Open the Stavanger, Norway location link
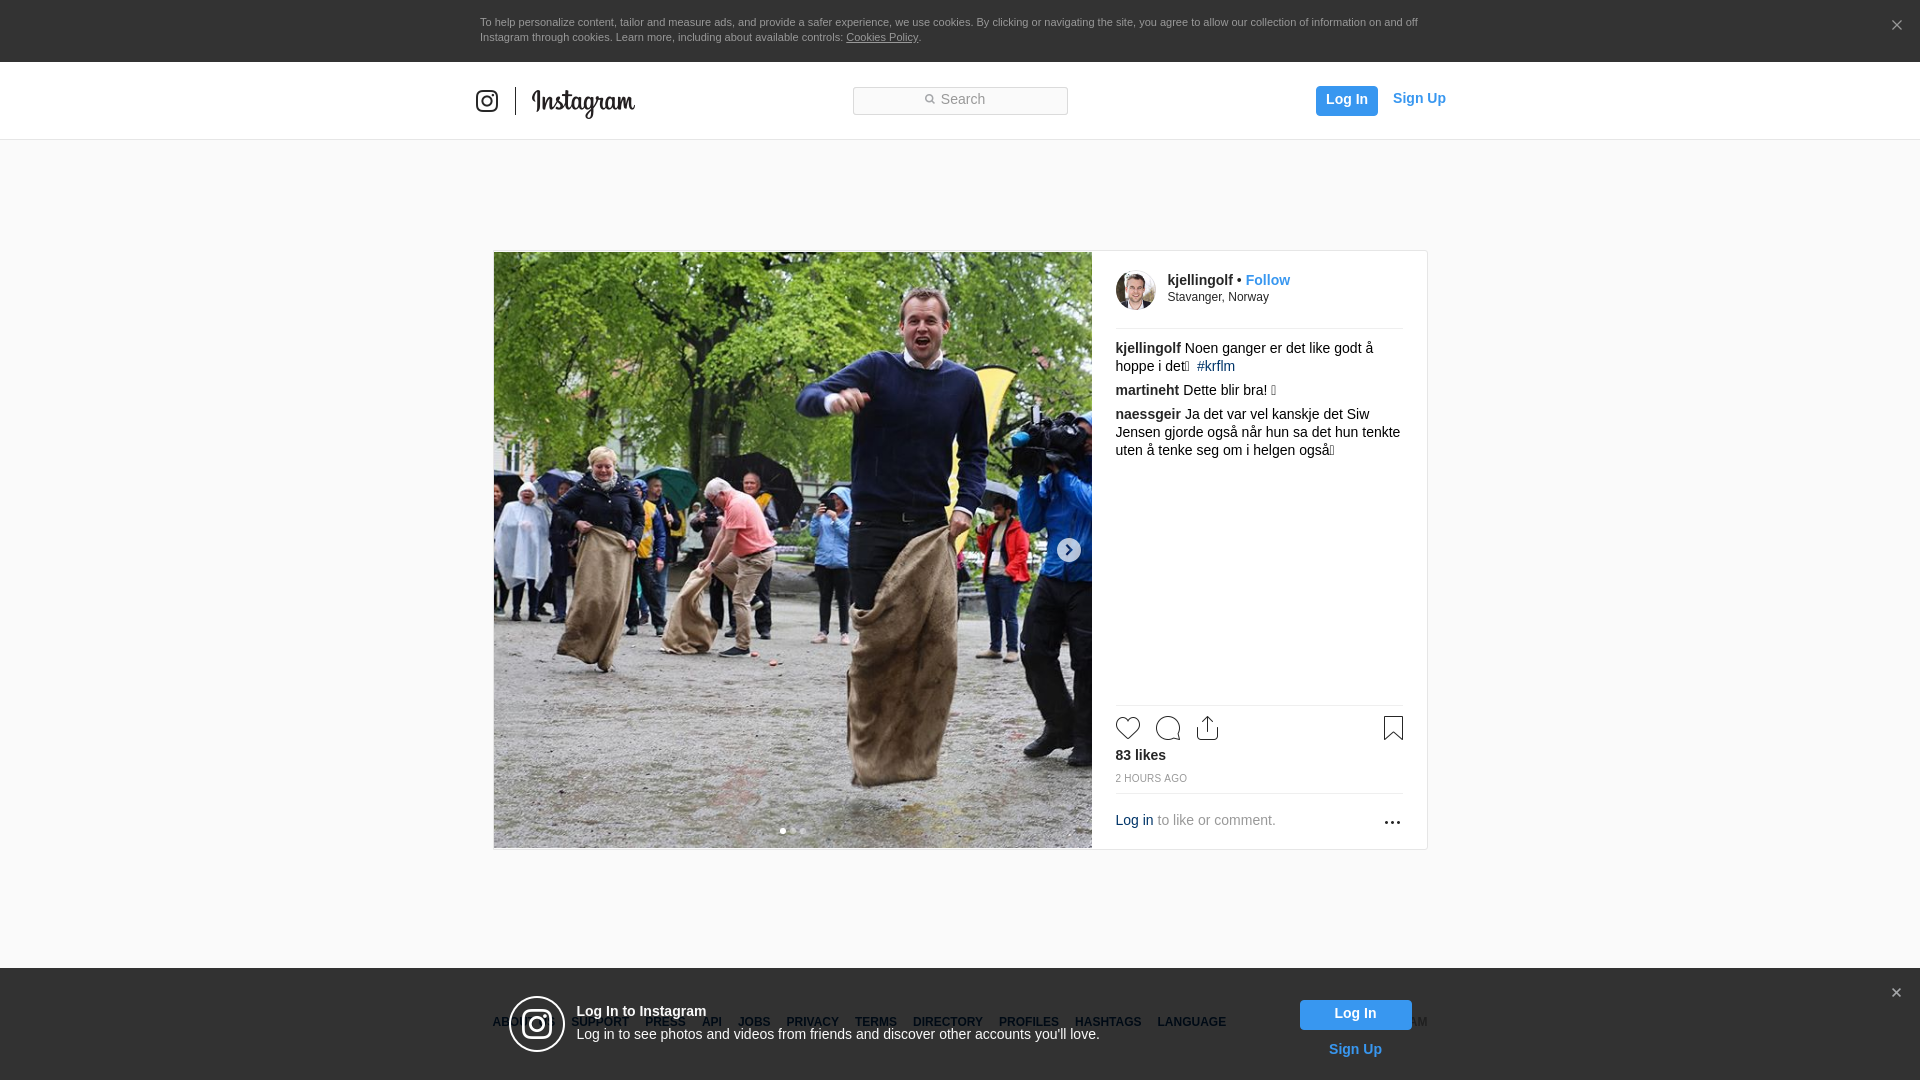 [1218, 297]
